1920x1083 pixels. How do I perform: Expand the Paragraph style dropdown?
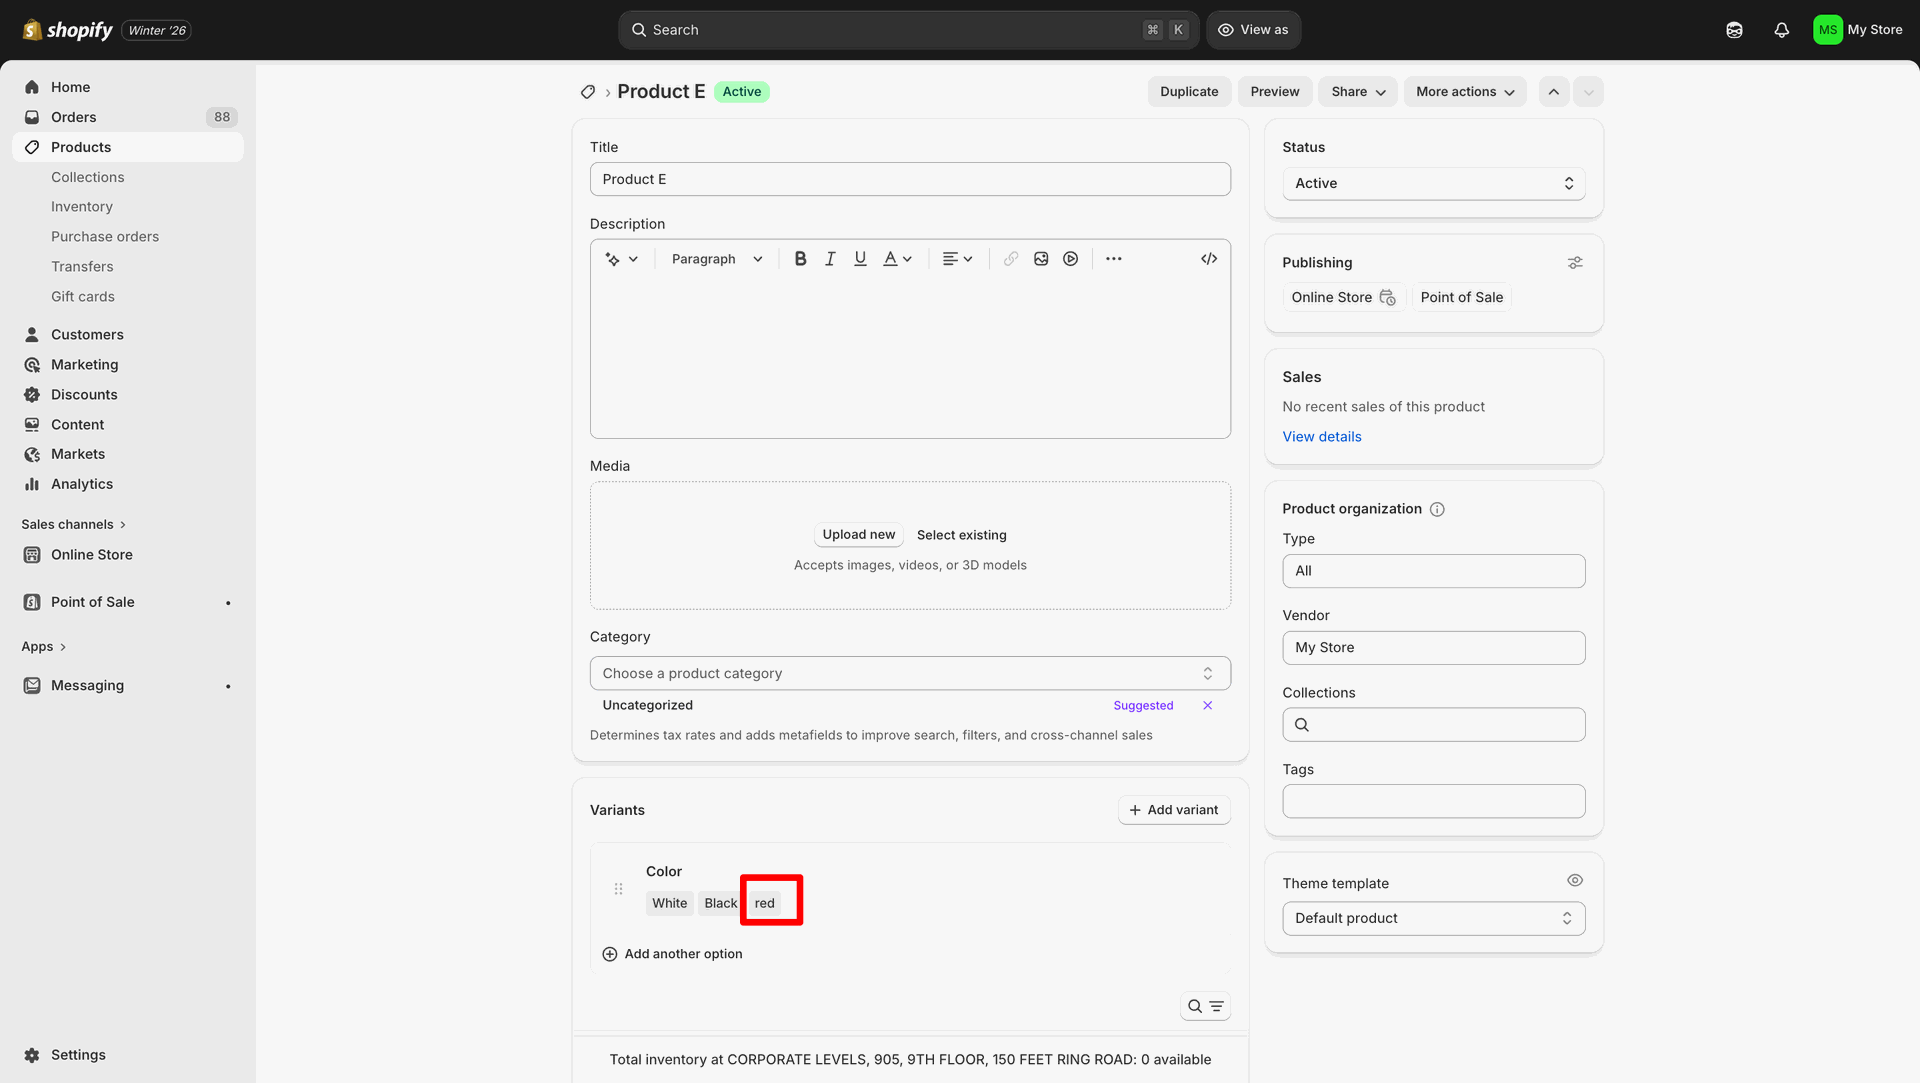(x=717, y=259)
